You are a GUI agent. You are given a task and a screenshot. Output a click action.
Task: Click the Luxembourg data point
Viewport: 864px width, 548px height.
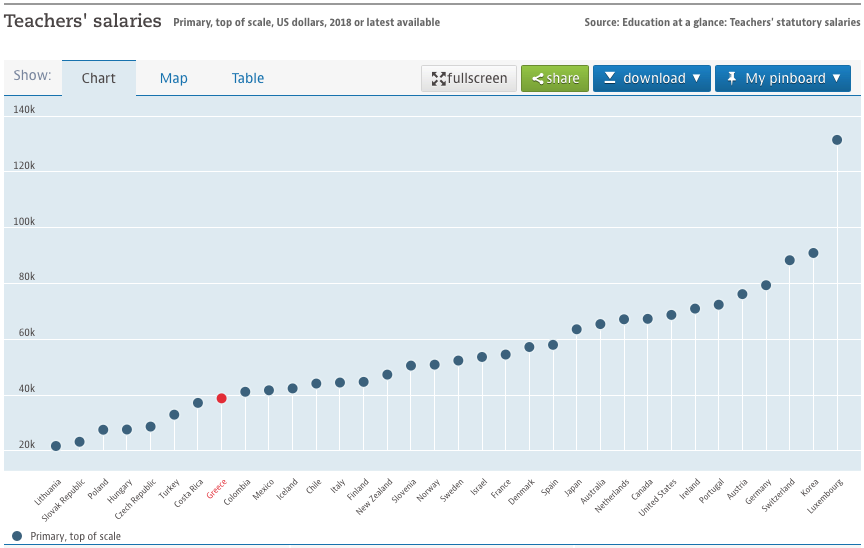pyautogui.click(x=837, y=140)
